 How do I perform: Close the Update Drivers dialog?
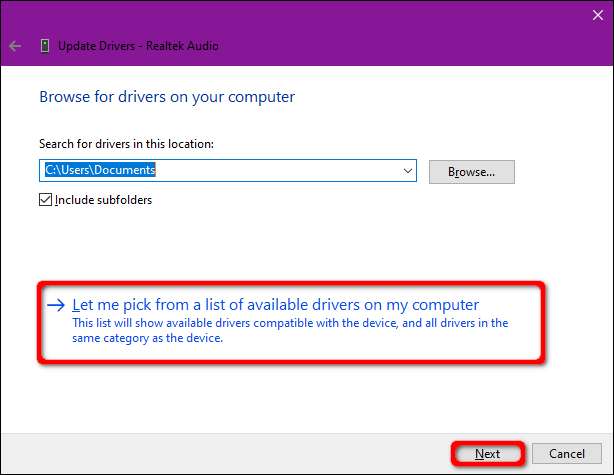[x=598, y=15]
